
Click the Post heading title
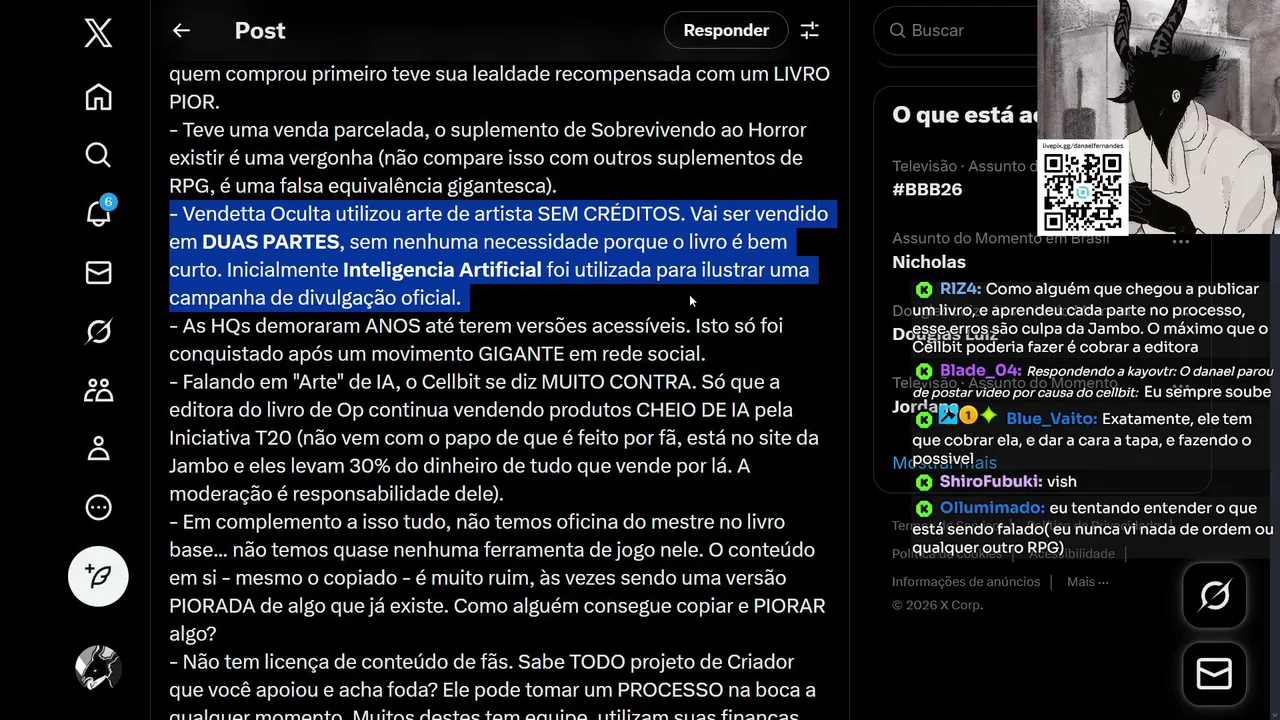click(x=260, y=31)
